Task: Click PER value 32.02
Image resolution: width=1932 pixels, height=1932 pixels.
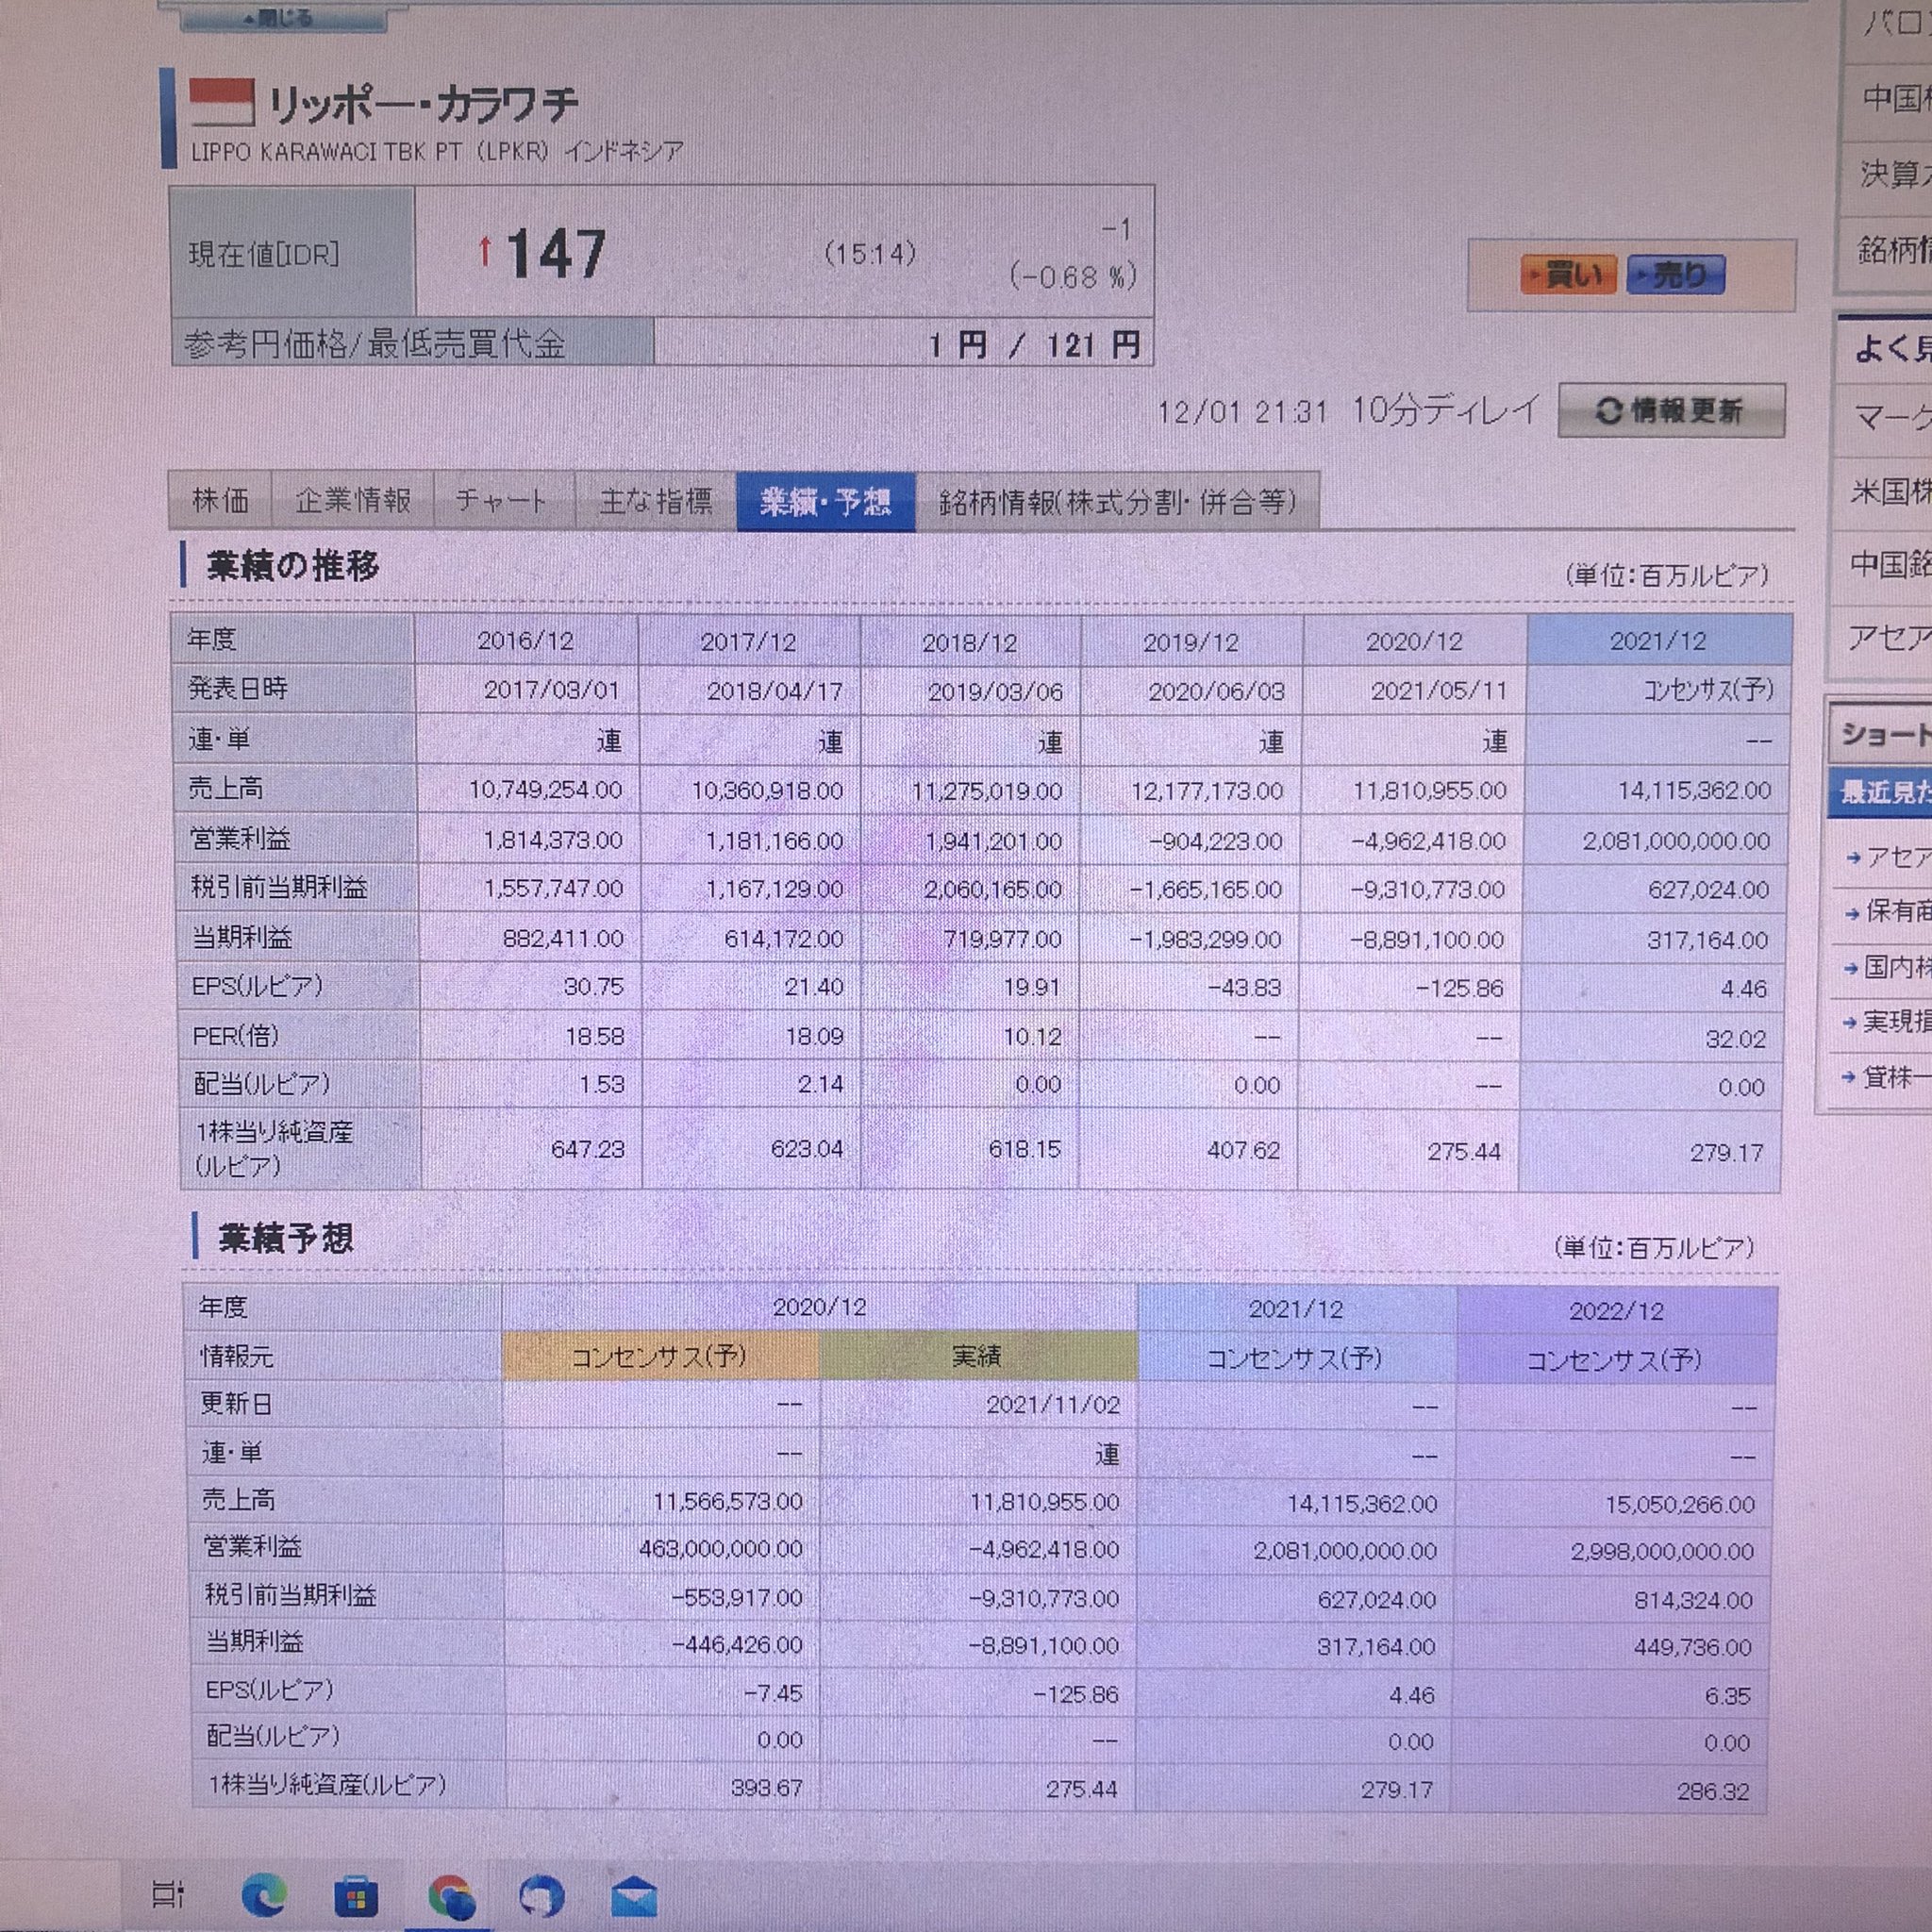Action: 1736,1039
